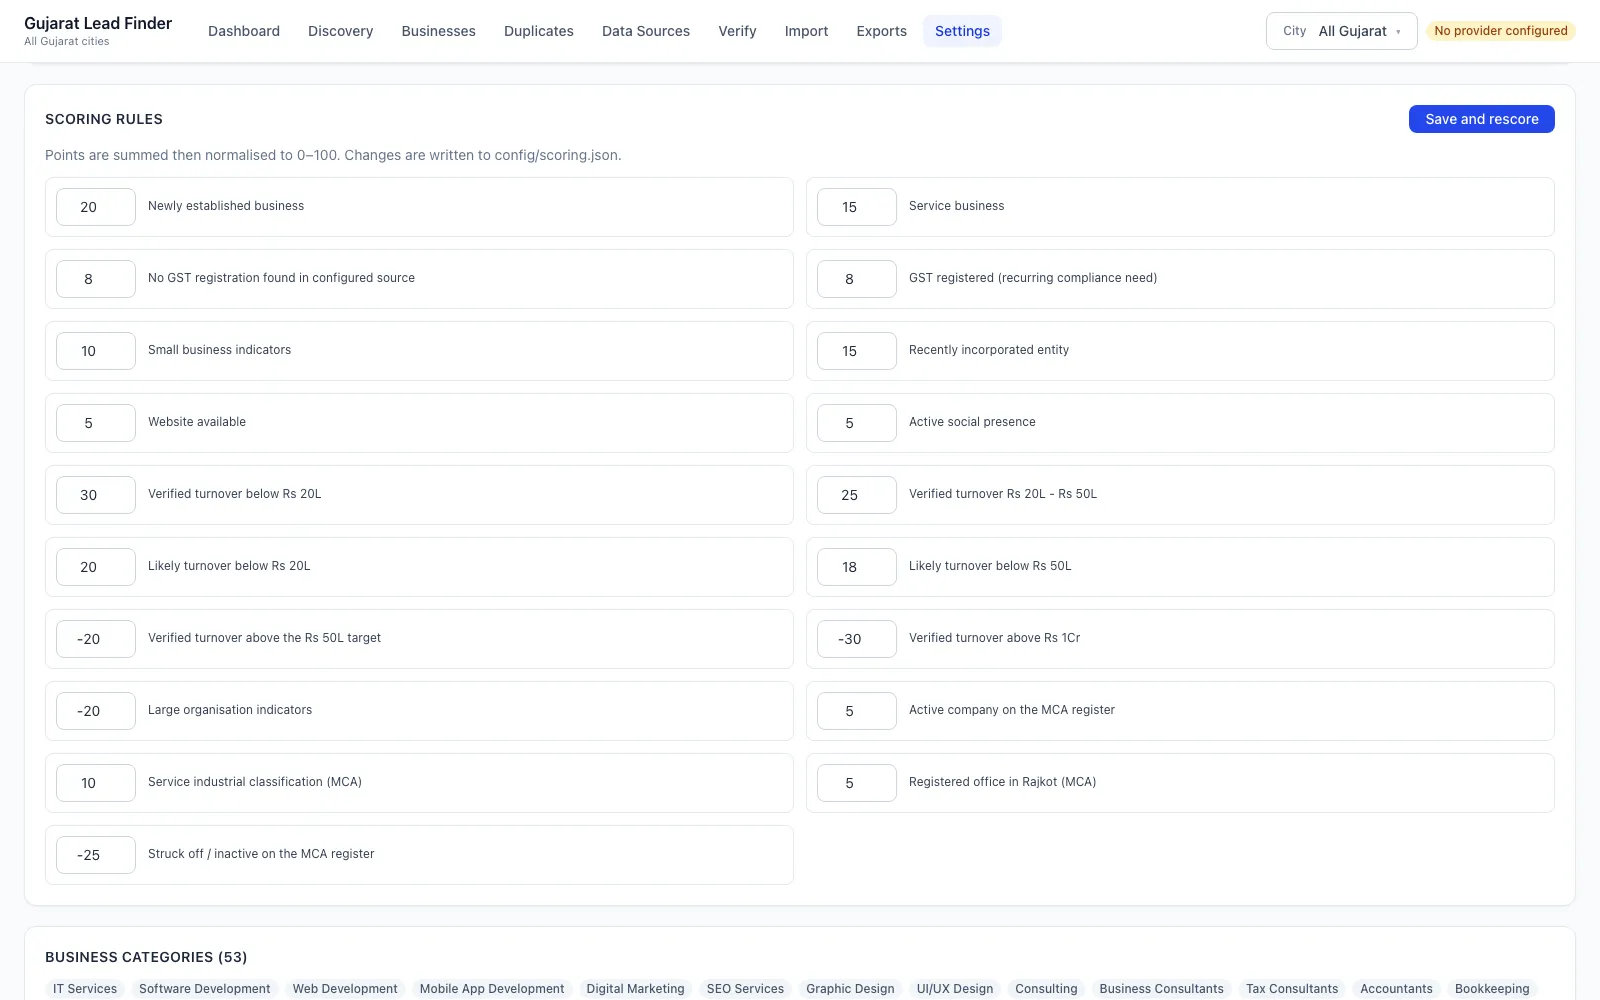Edit points for Newly established business
Viewport: 1600px width, 1000px height.
coord(96,207)
